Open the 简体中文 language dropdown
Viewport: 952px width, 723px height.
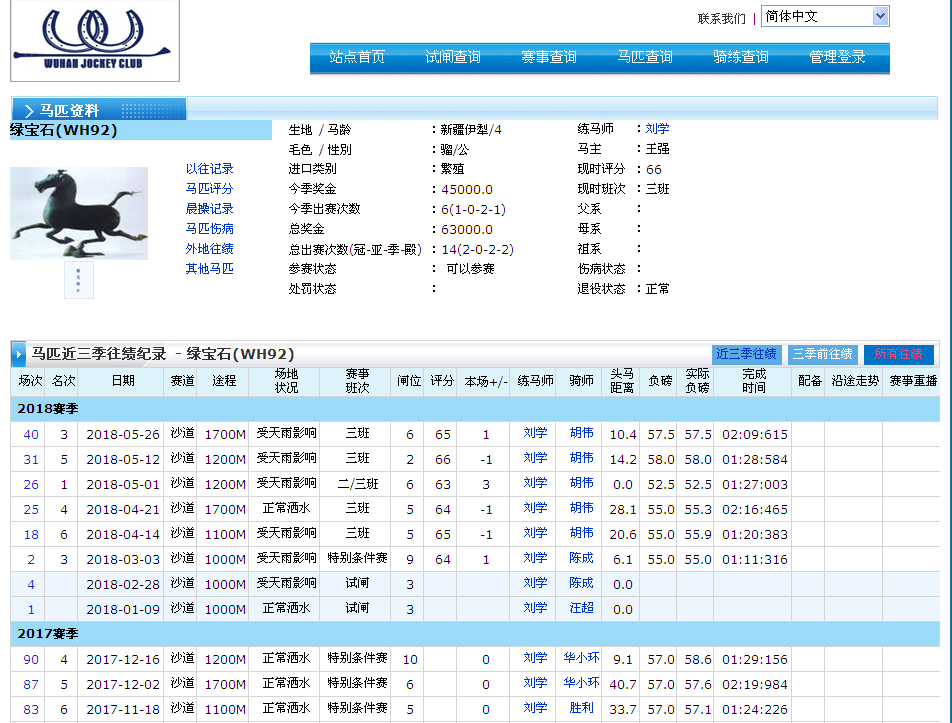tap(824, 16)
